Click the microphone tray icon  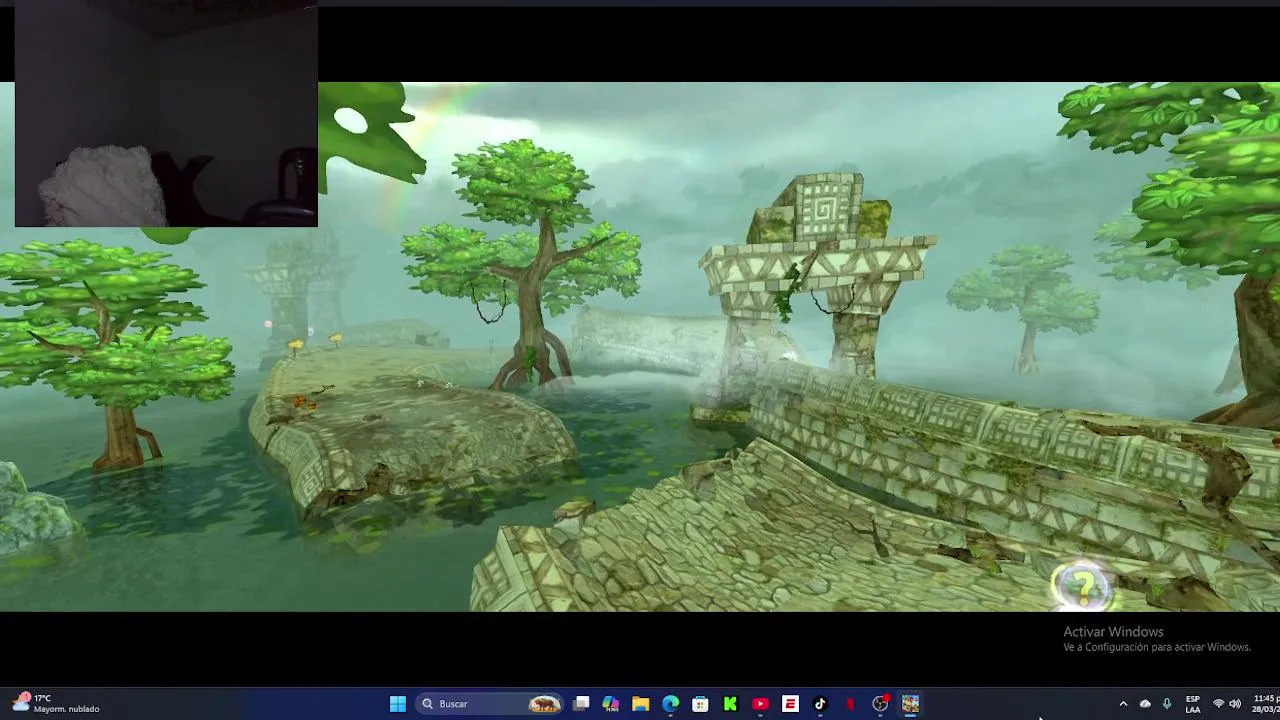click(x=1166, y=704)
